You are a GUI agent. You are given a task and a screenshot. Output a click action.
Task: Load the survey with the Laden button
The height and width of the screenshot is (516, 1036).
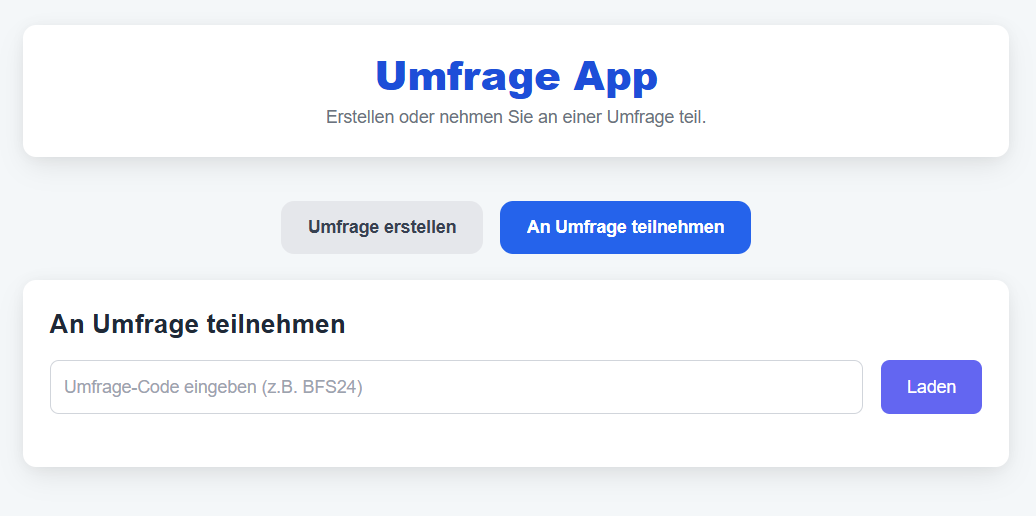[x=931, y=387]
